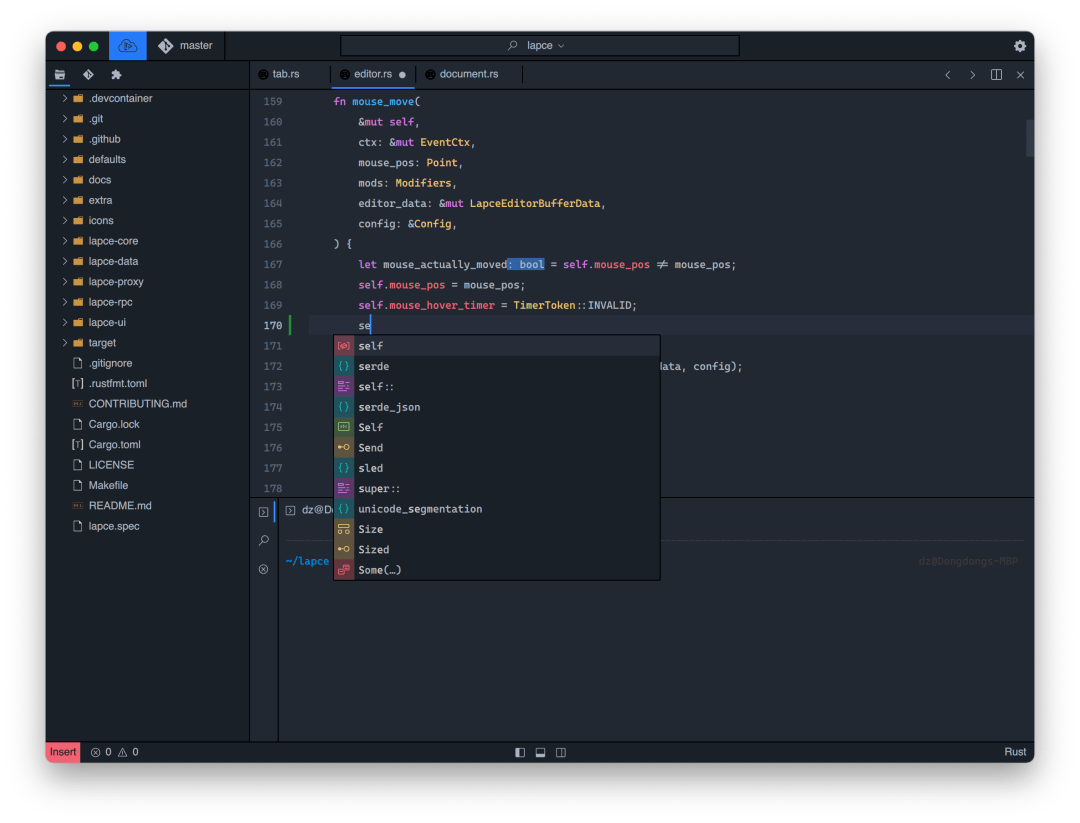Image resolution: width=1080 pixels, height=823 pixels.
Task: Select the Self type completion
Action: click(497, 427)
